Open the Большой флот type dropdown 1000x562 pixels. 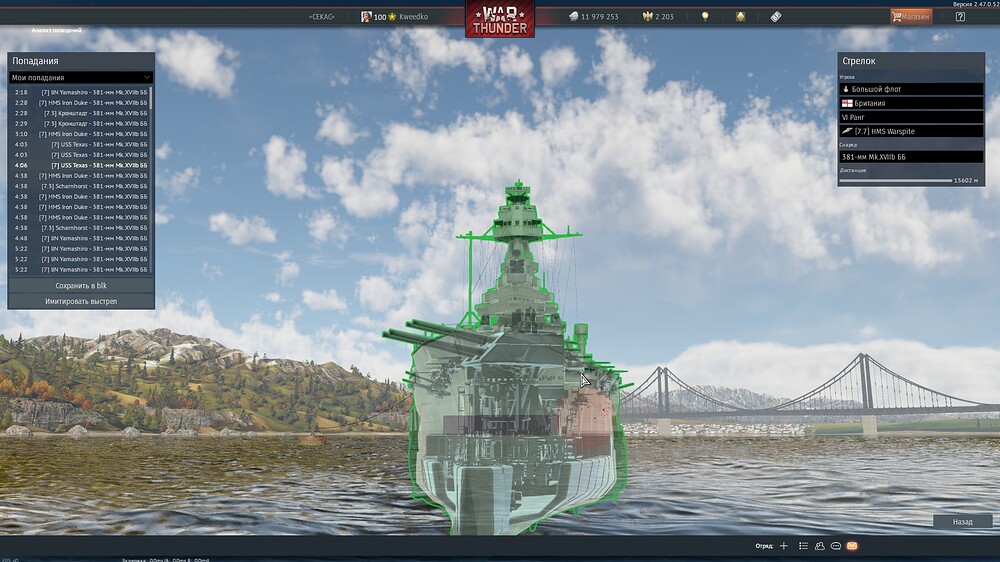pyautogui.click(x=911, y=89)
